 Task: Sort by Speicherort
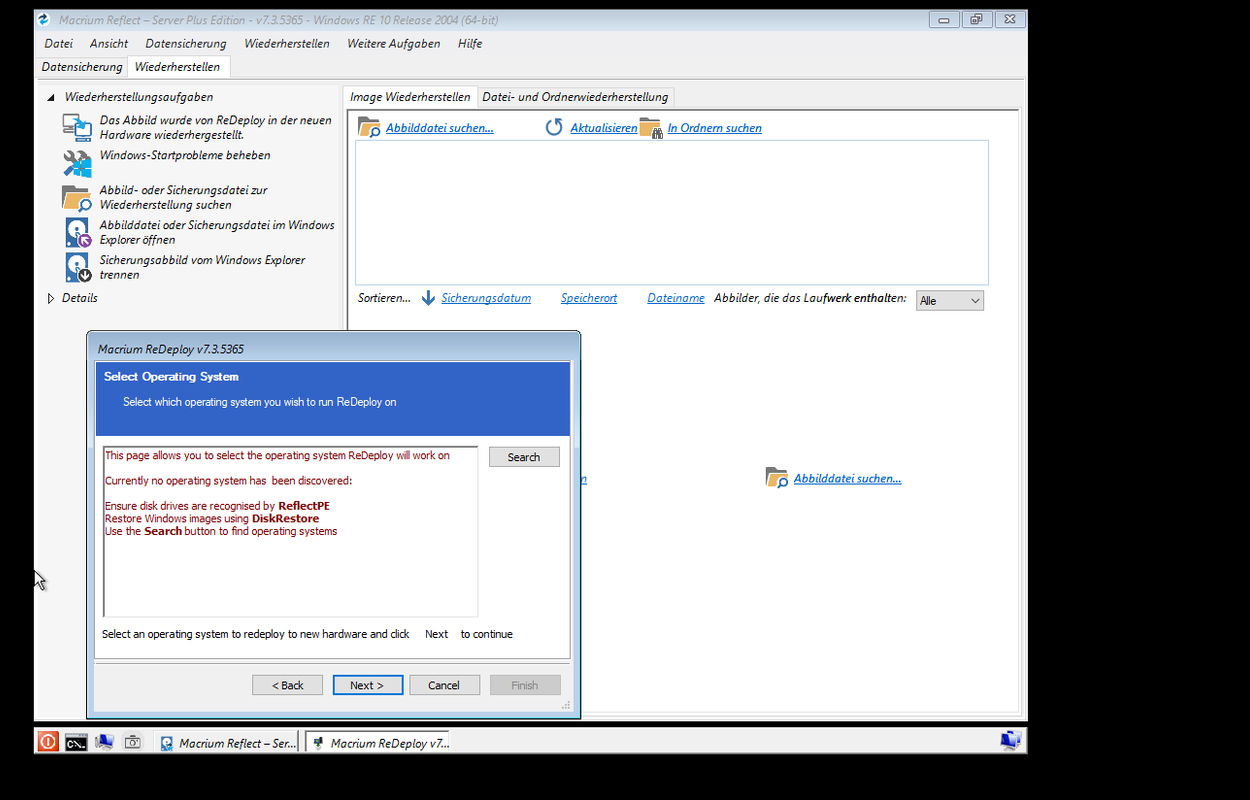tap(589, 298)
